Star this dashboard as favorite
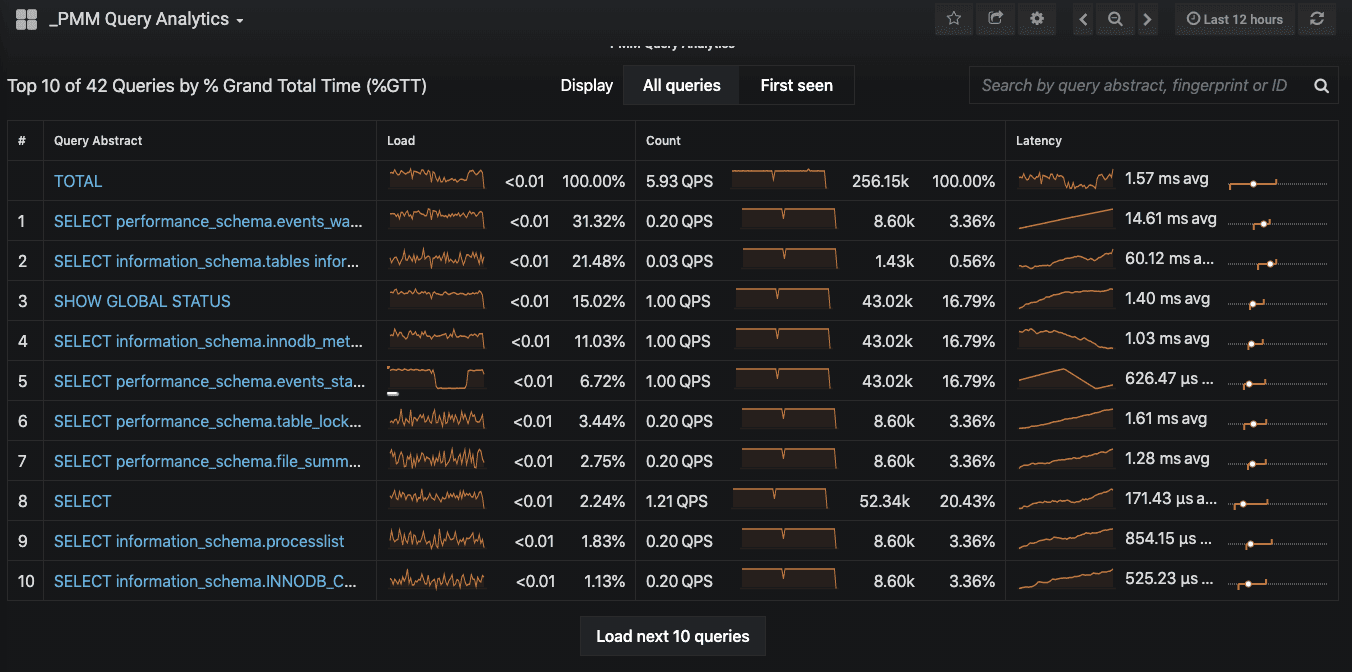This screenshot has width=1352, height=672. [954, 19]
